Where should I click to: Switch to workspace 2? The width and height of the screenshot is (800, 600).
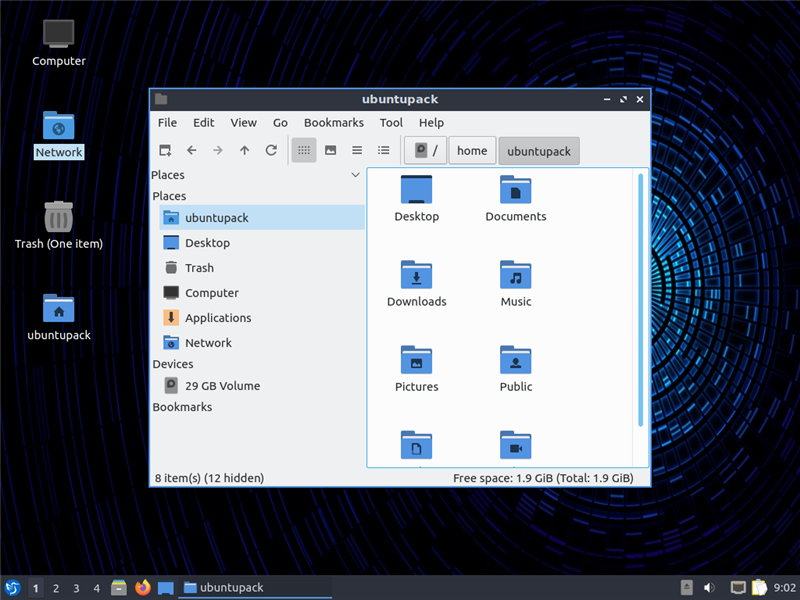point(56,588)
